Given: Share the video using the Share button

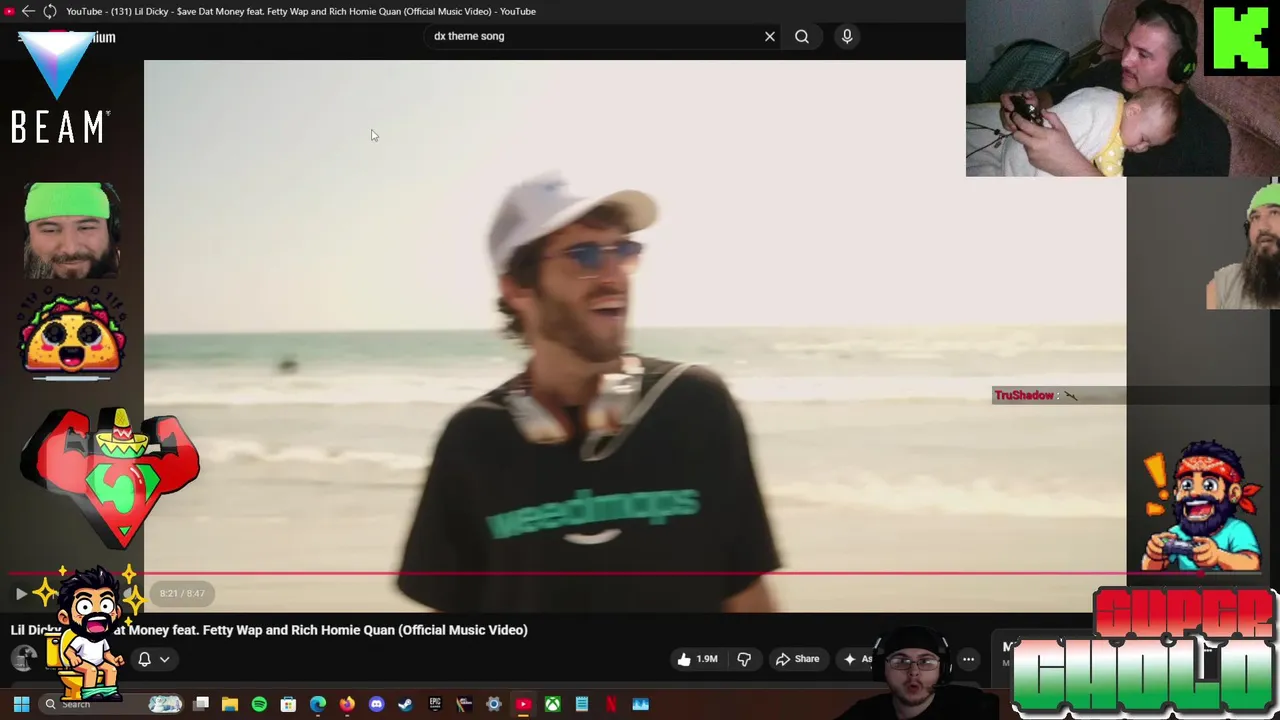Looking at the screenshot, I should [x=797, y=659].
